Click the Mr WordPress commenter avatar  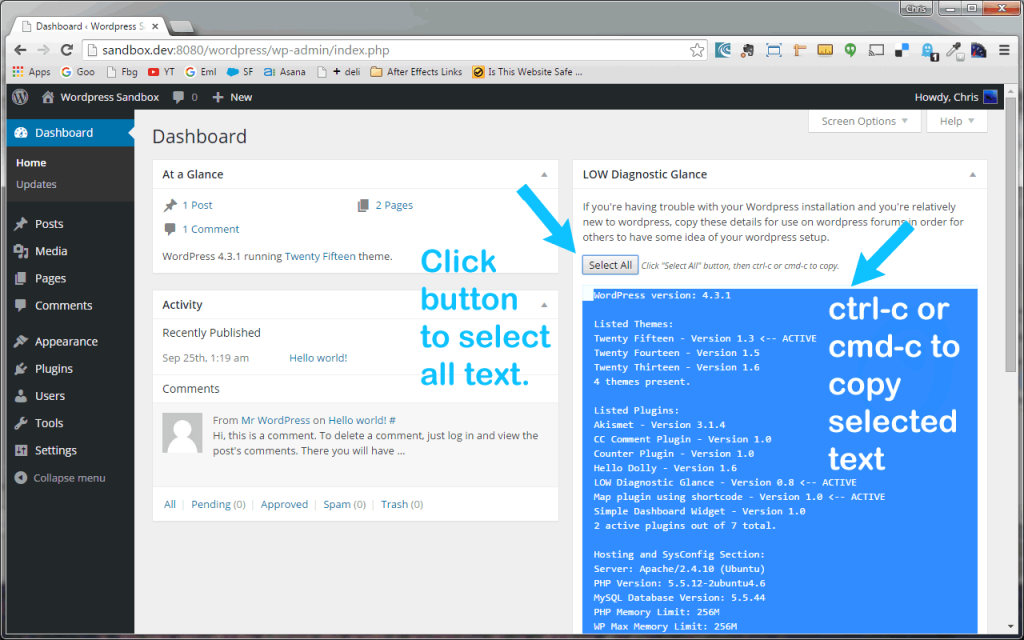coord(182,433)
